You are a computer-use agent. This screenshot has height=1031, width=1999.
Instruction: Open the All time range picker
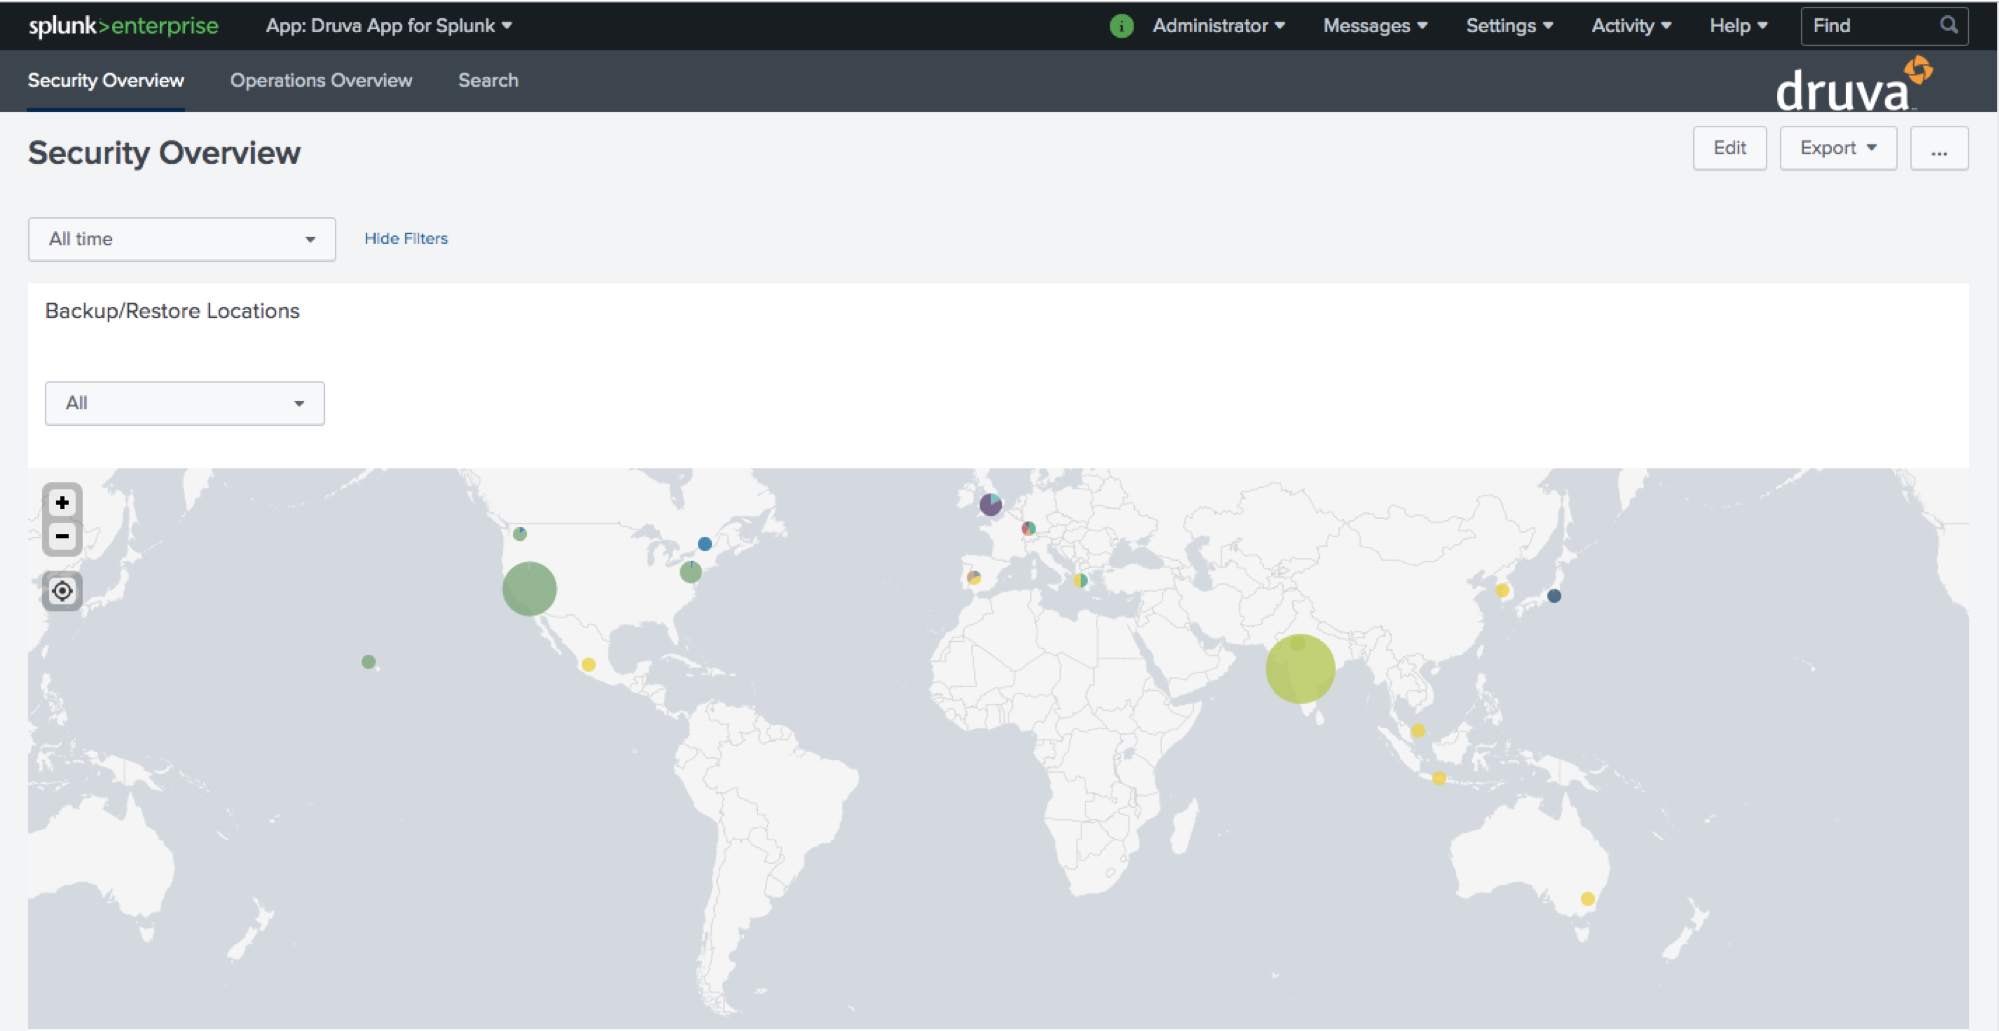pos(182,239)
